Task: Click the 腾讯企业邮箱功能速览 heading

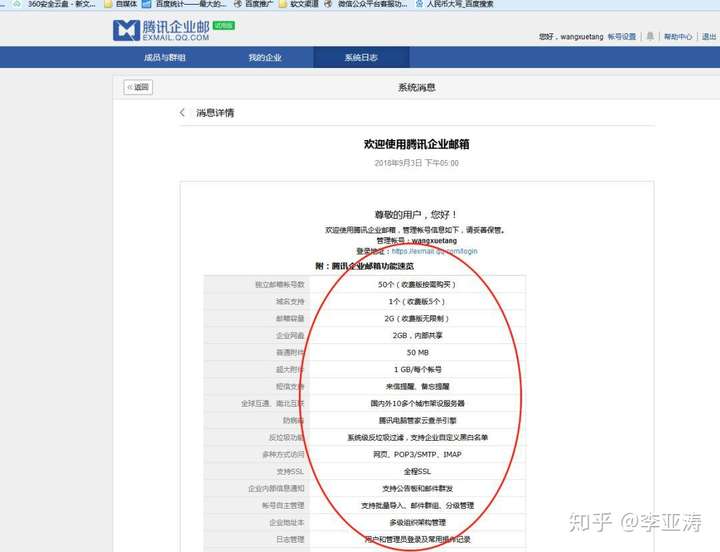Action: point(364,266)
